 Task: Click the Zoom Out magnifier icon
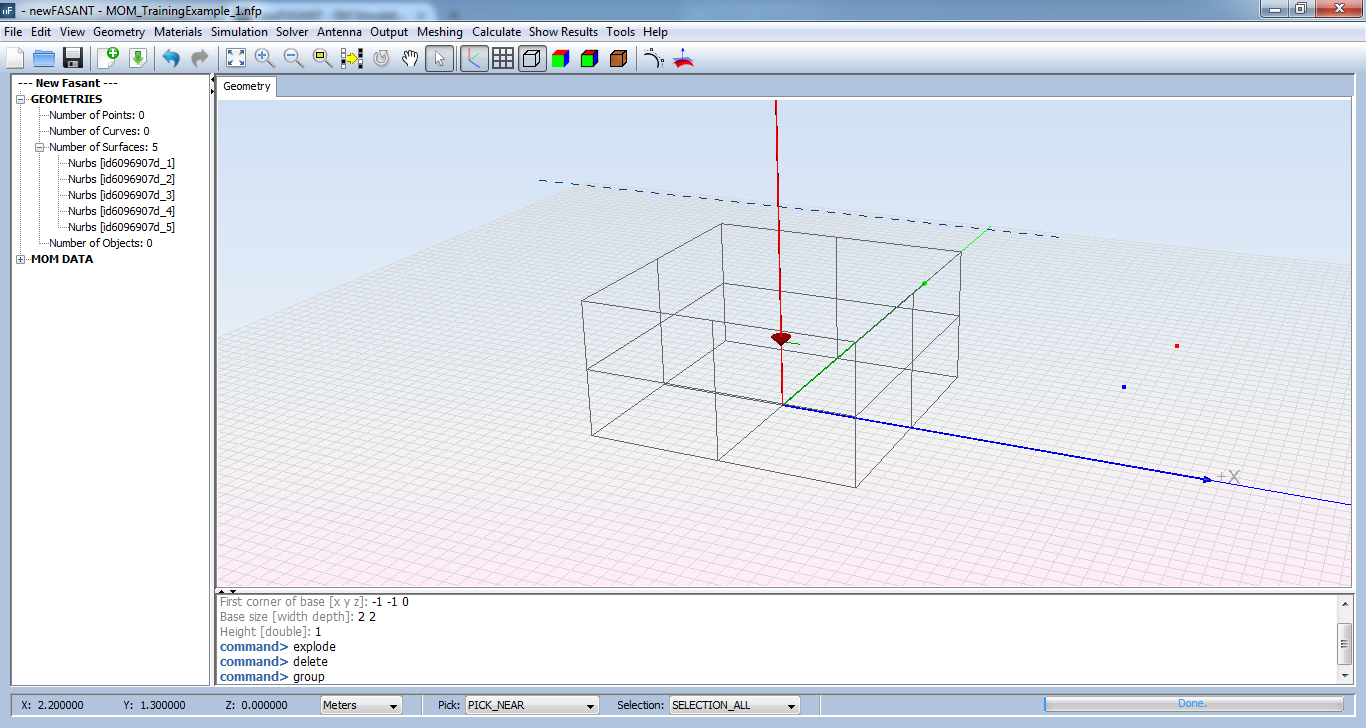click(x=293, y=58)
